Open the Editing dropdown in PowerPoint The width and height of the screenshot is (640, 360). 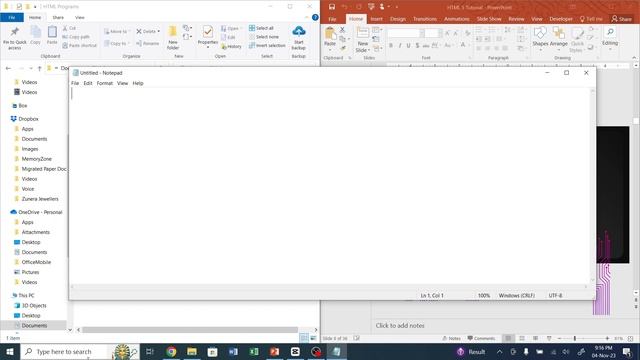click(610, 38)
